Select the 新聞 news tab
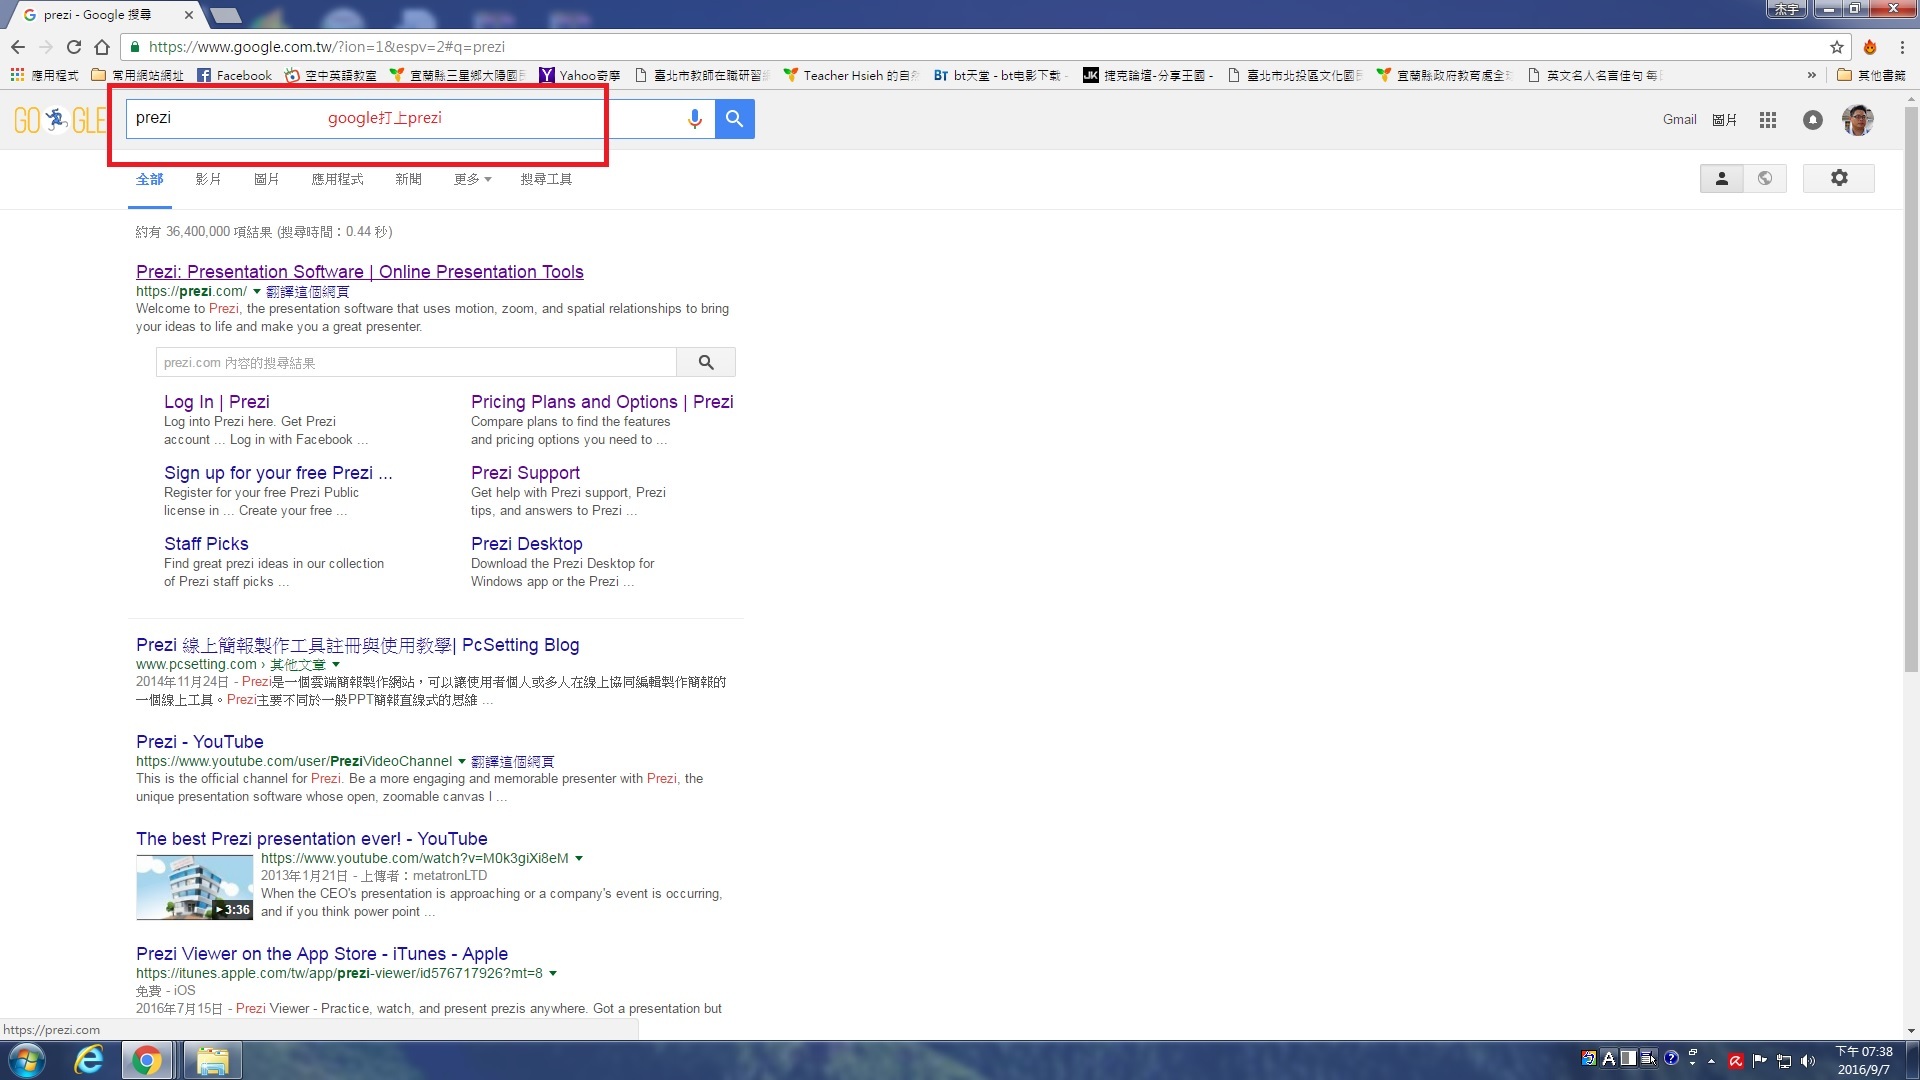Viewport: 1920px width, 1080px height. [408, 179]
